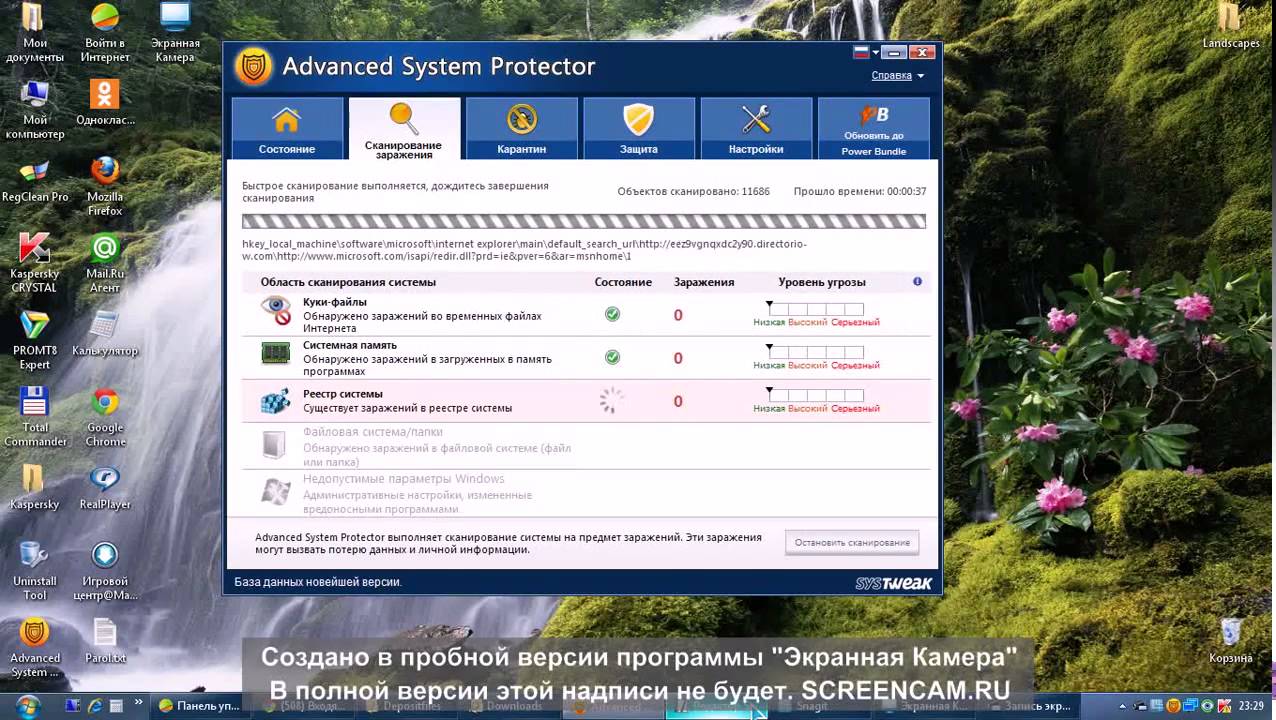
Task: Click the threat level info icon
Action: [917, 282]
